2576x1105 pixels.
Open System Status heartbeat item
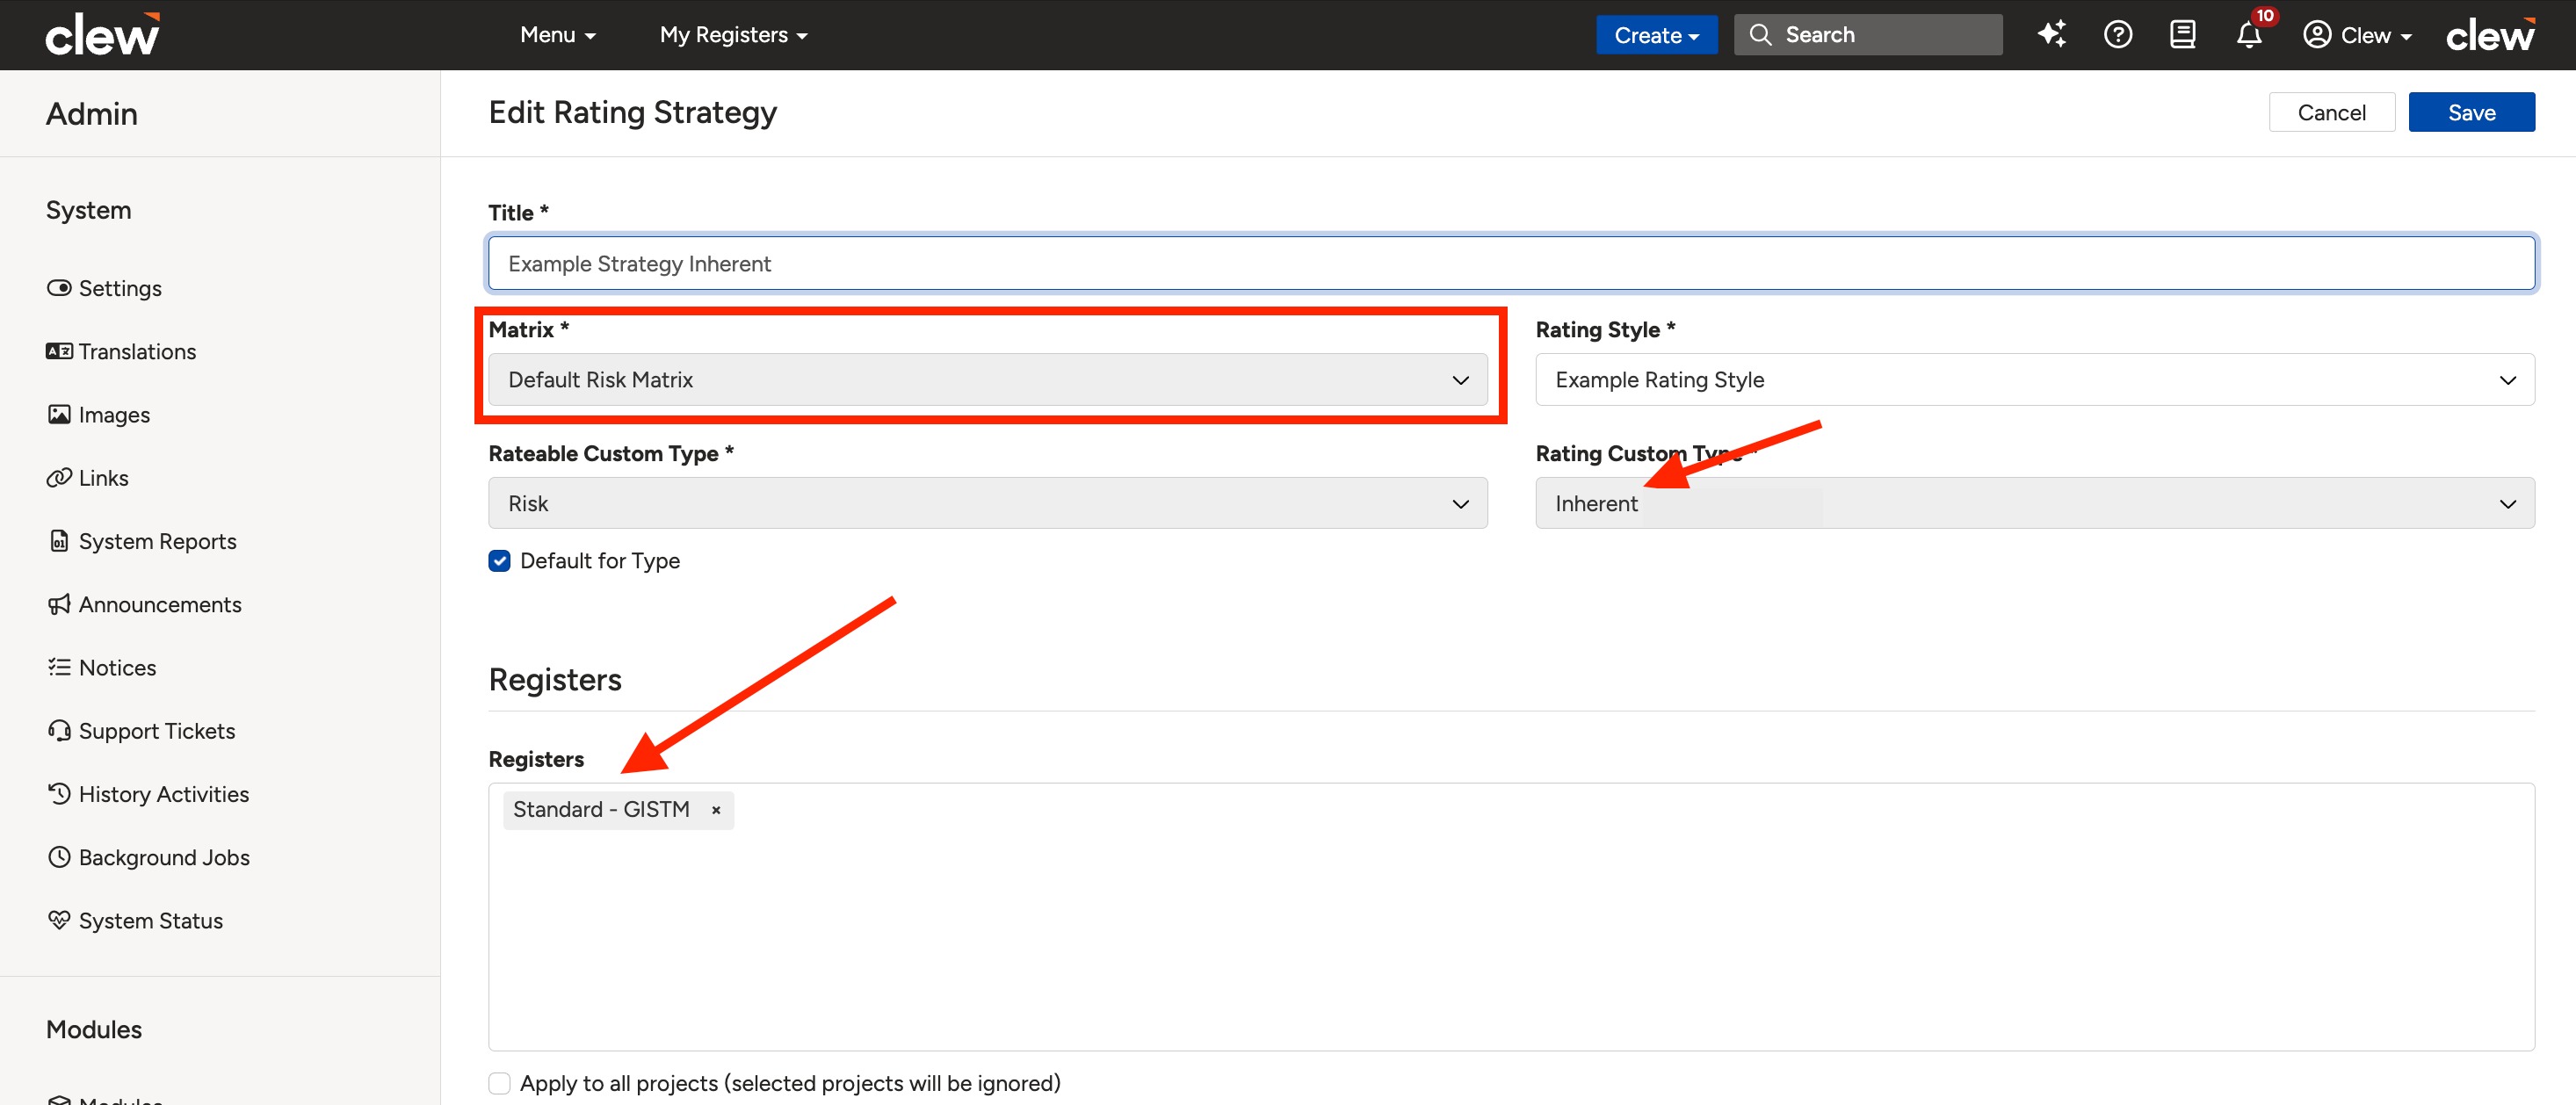(x=134, y=921)
